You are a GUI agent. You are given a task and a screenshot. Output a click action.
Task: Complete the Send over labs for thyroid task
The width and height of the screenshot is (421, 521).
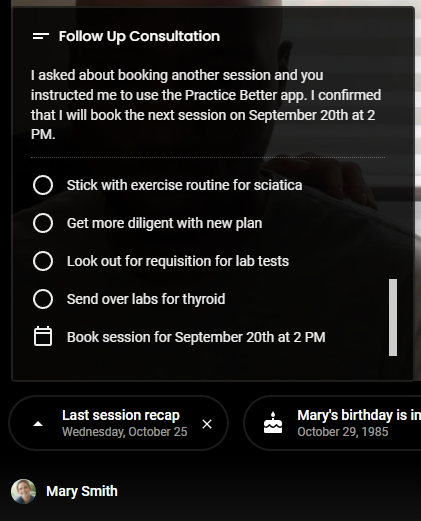(43, 299)
